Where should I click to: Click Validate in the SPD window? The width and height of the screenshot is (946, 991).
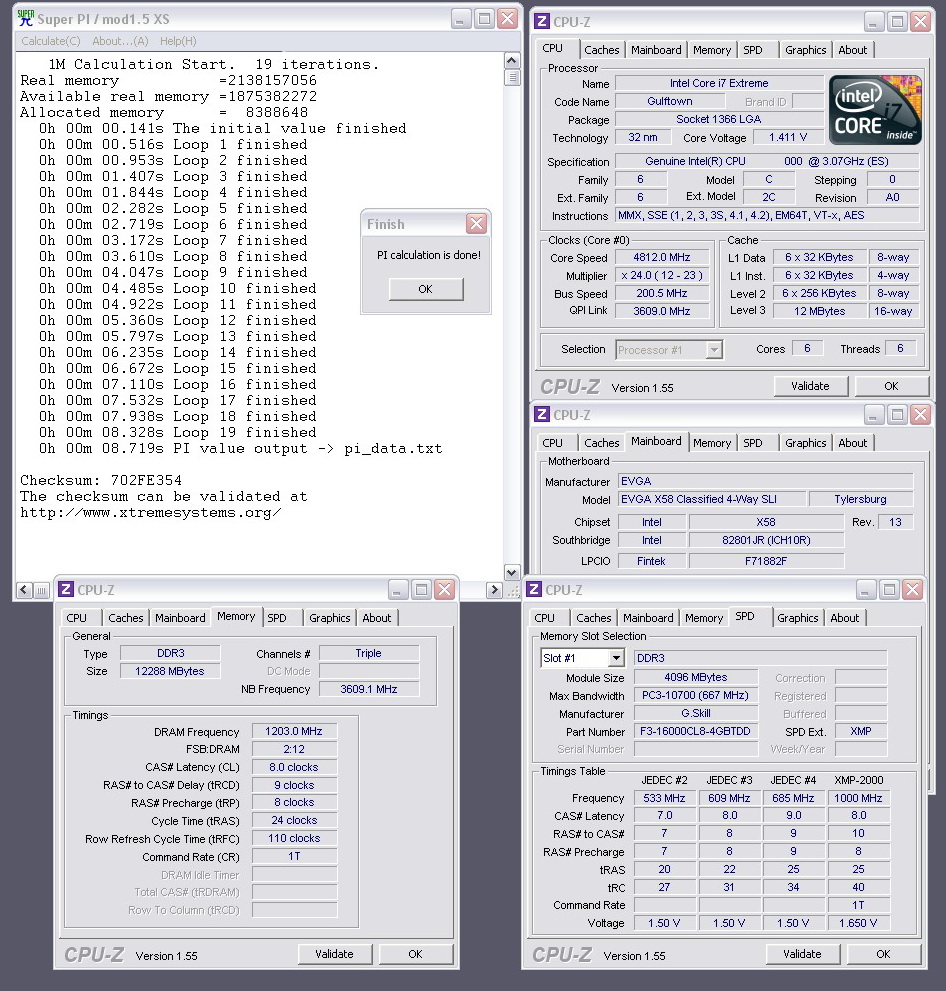pyautogui.click(x=803, y=954)
